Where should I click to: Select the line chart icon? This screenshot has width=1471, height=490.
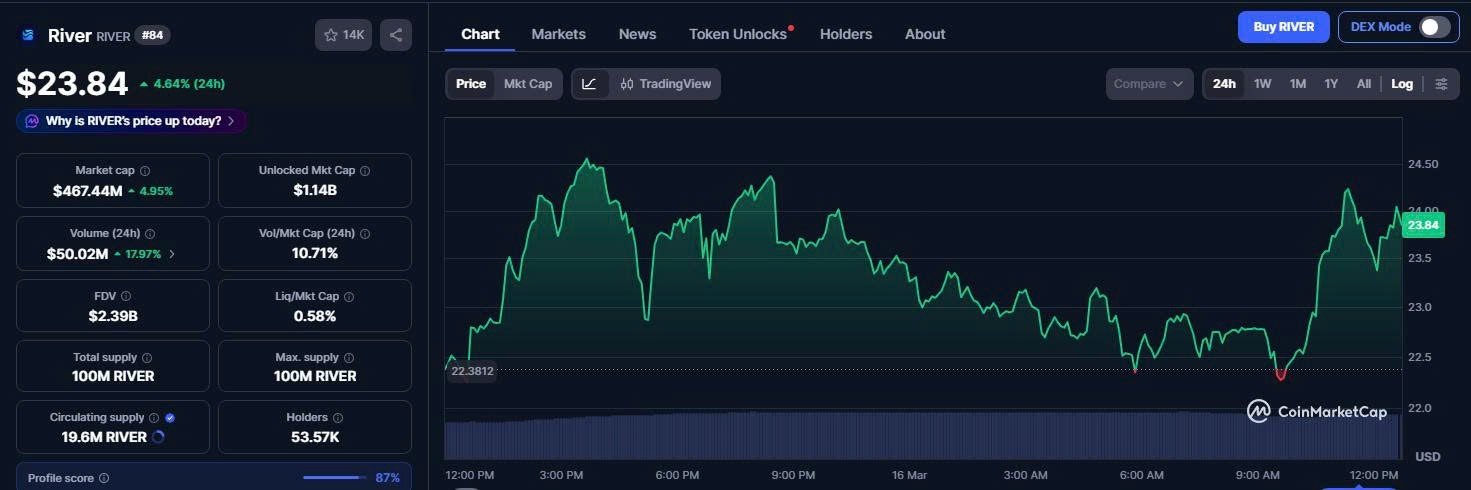(x=589, y=84)
